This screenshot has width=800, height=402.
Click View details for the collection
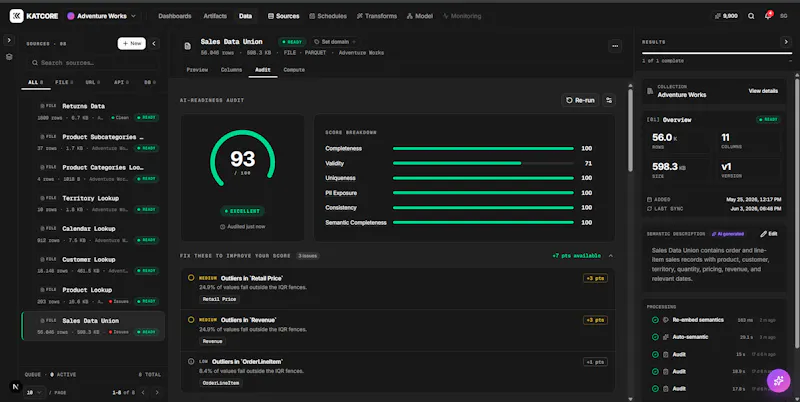[x=763, y=91]
